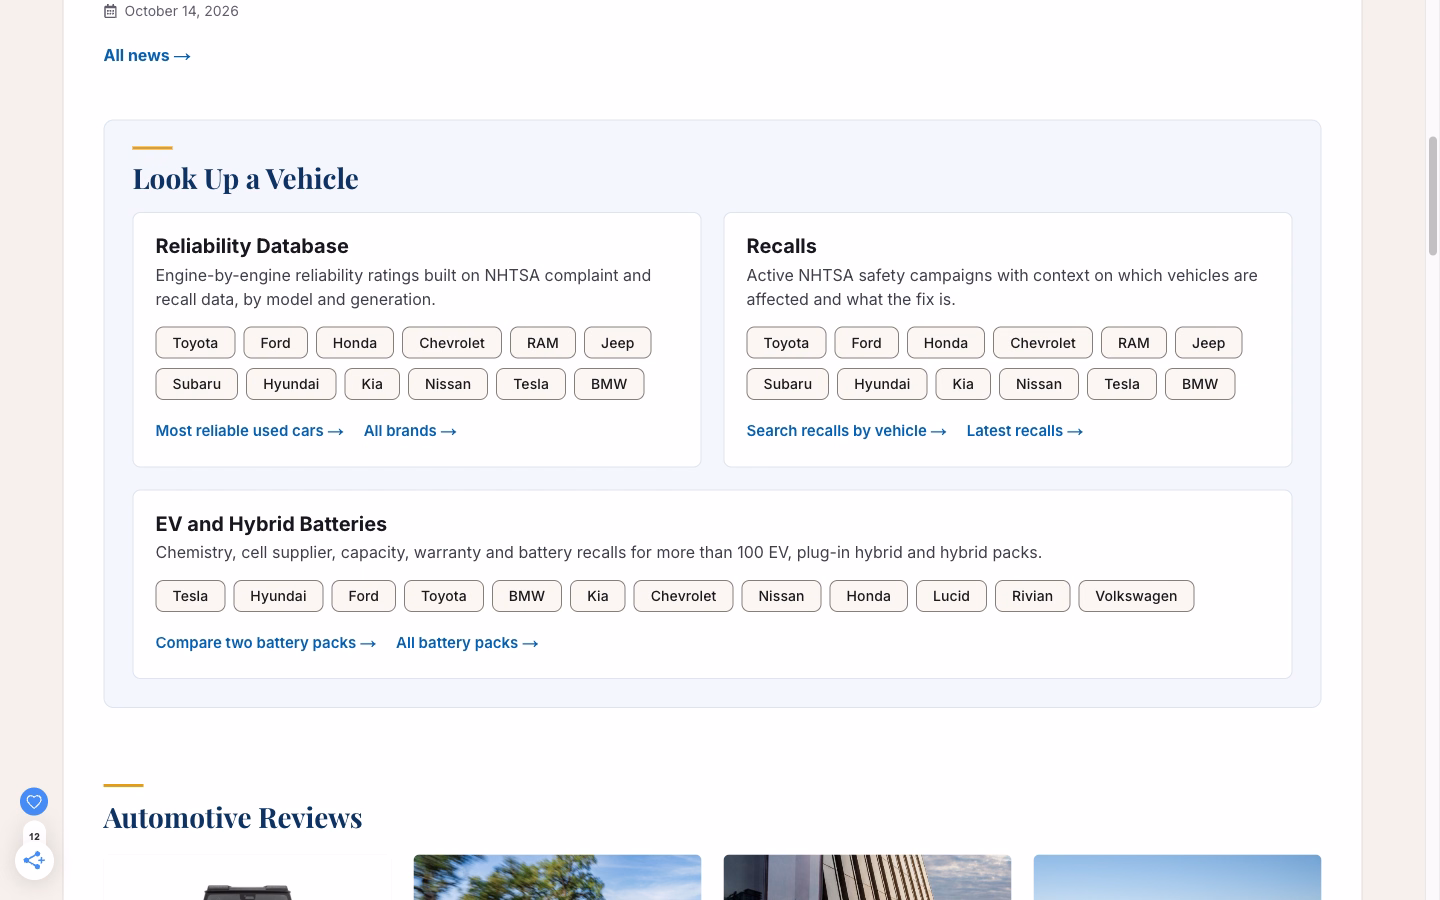Select Rivian under EV and Hybrid Batteries
The height and width of the screenshot is (900, 1440).
pyautogui.click(x=1032, y=596)
